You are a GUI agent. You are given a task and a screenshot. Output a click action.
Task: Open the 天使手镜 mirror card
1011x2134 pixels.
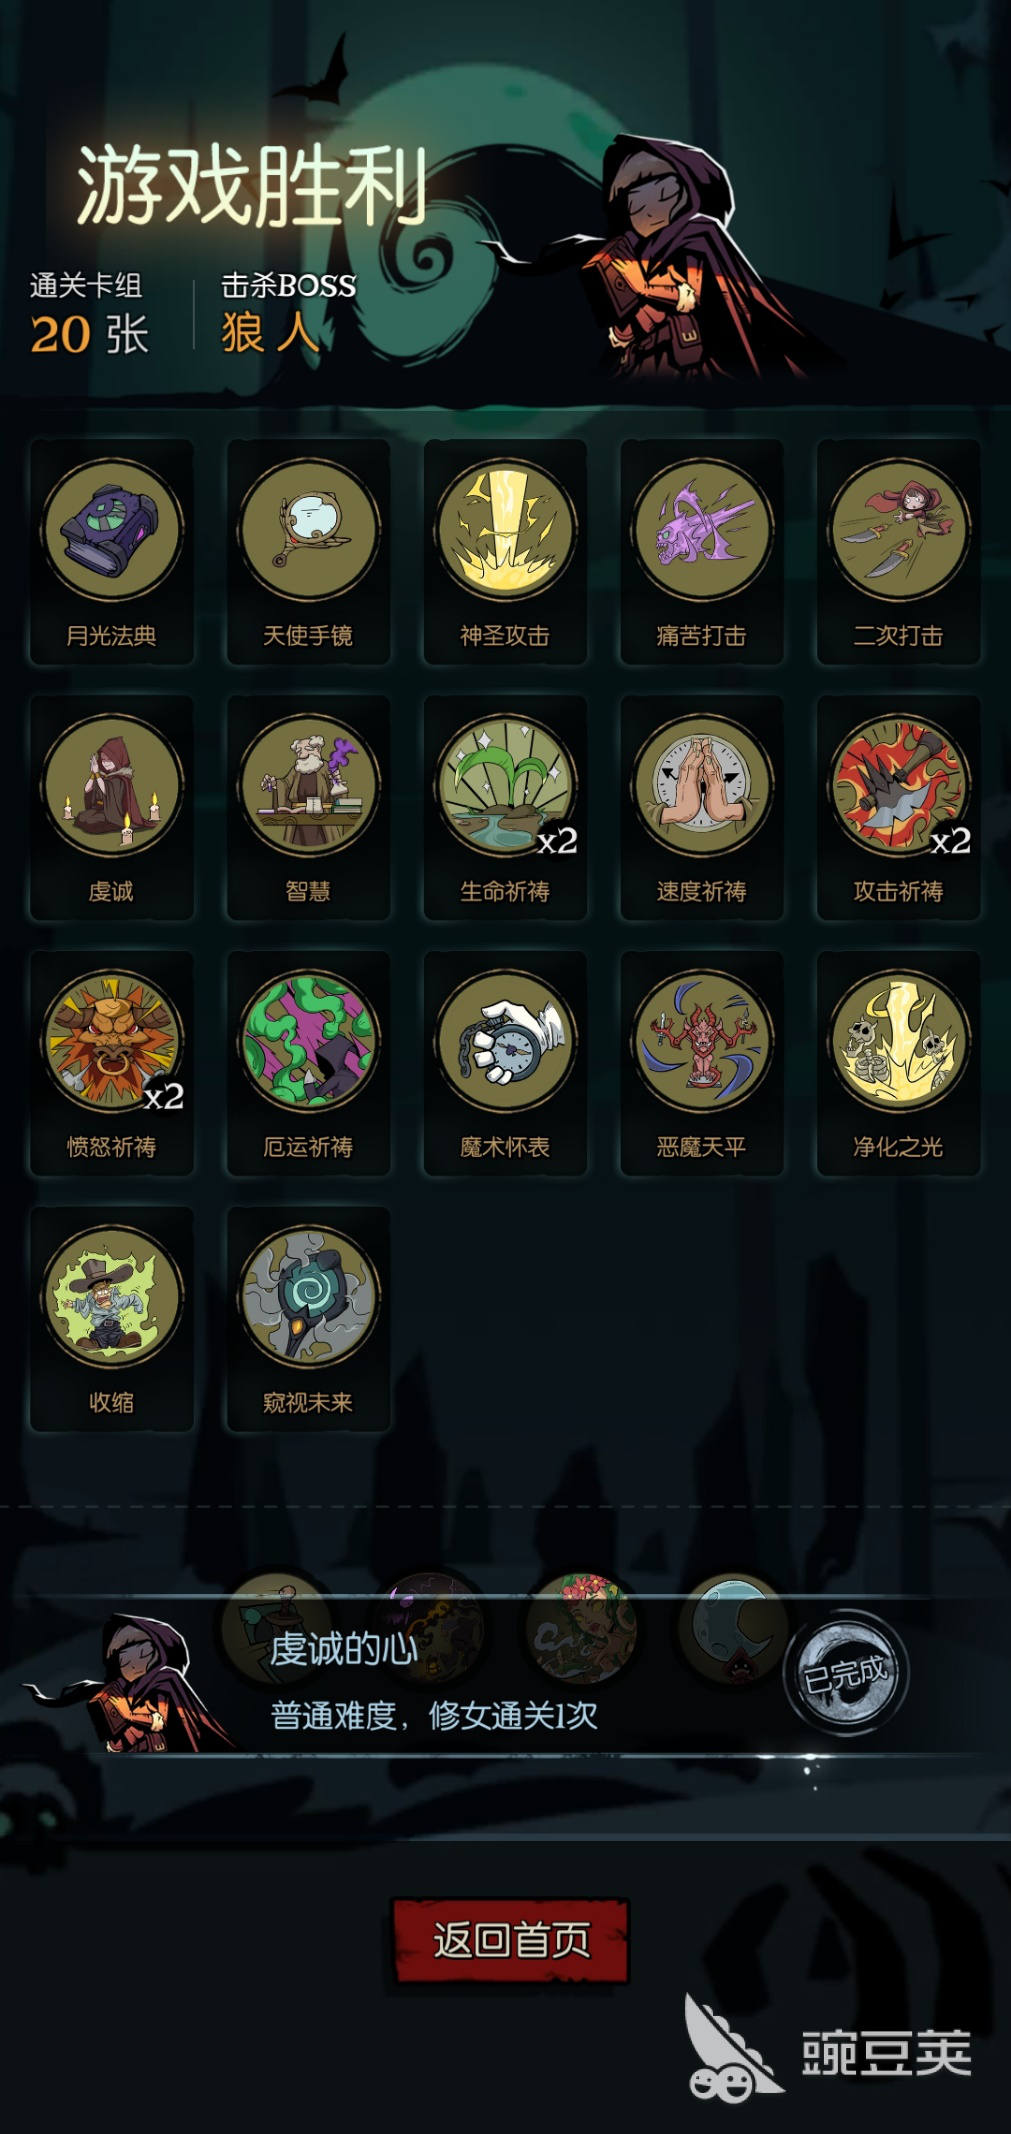308,551
